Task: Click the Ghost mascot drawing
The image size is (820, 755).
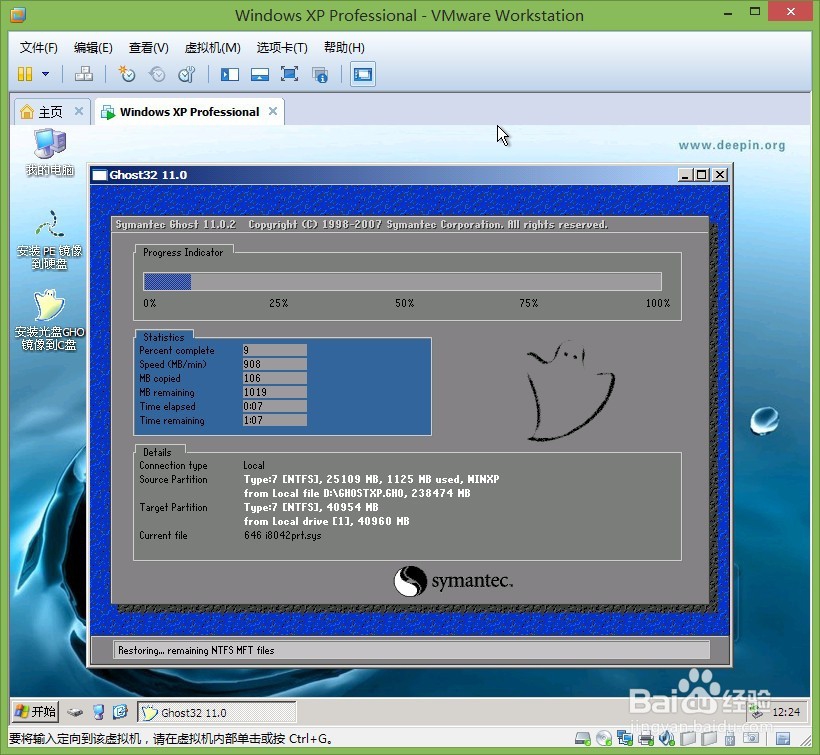Action: [x=570, y=391]
